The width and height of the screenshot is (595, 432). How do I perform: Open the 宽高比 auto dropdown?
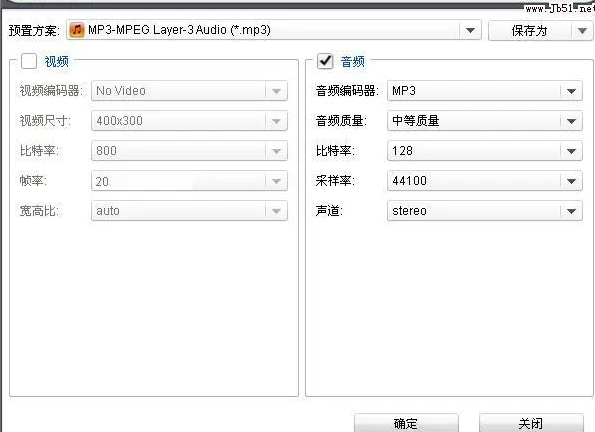pyautogui.click(x=189, y=211)
